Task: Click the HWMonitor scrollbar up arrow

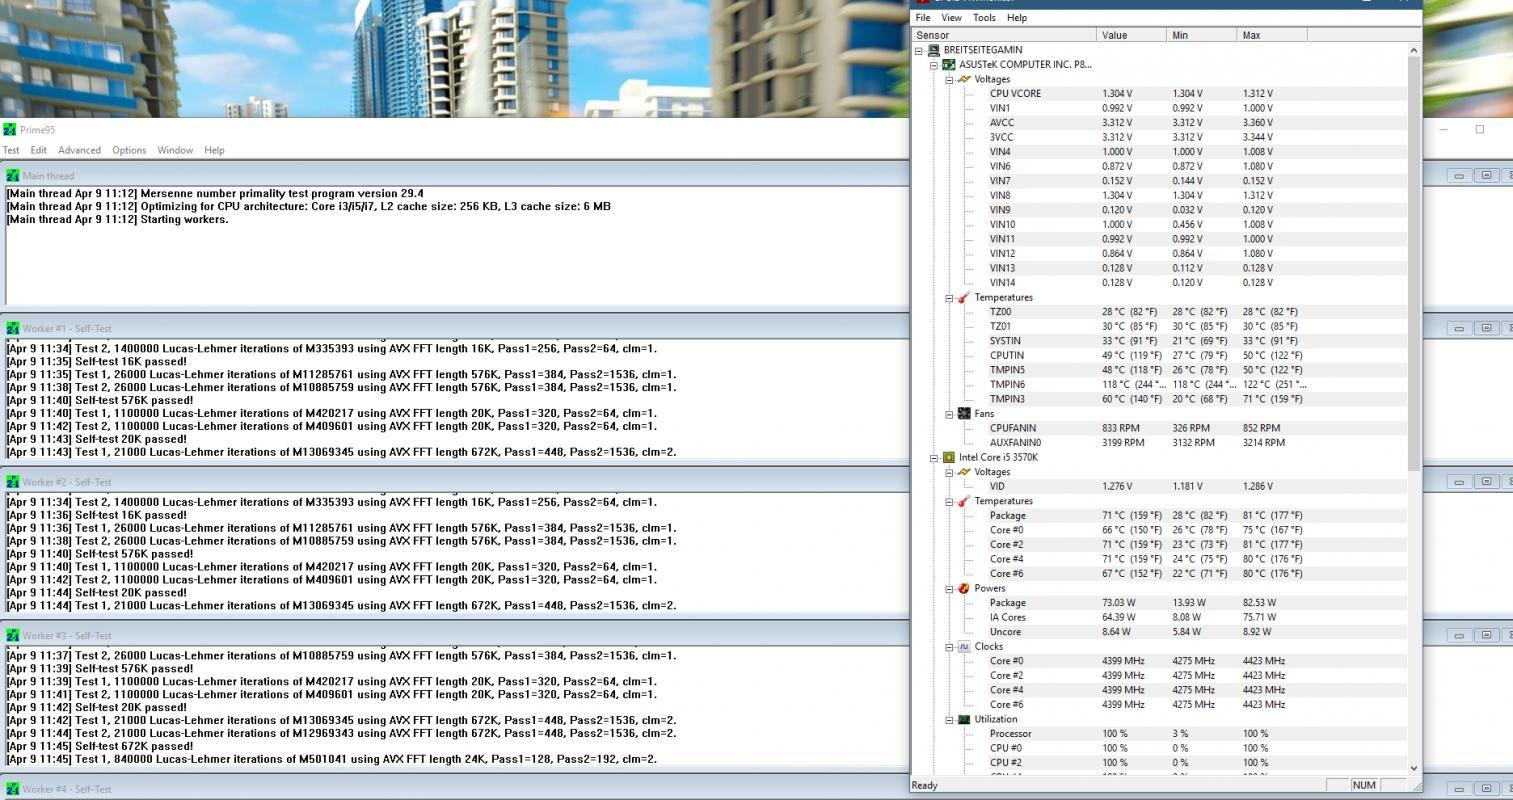Action: [1414, 50]
